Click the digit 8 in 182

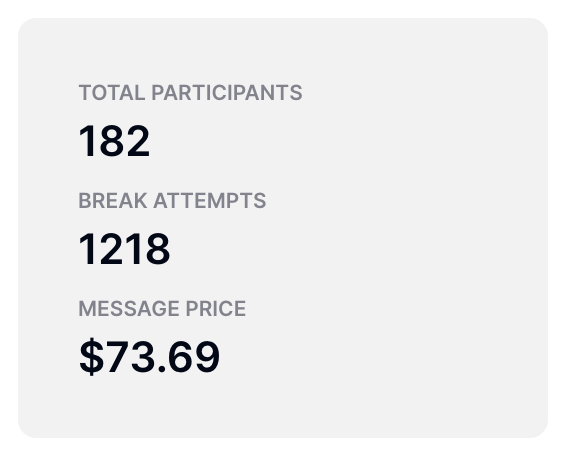coord(112,141)
